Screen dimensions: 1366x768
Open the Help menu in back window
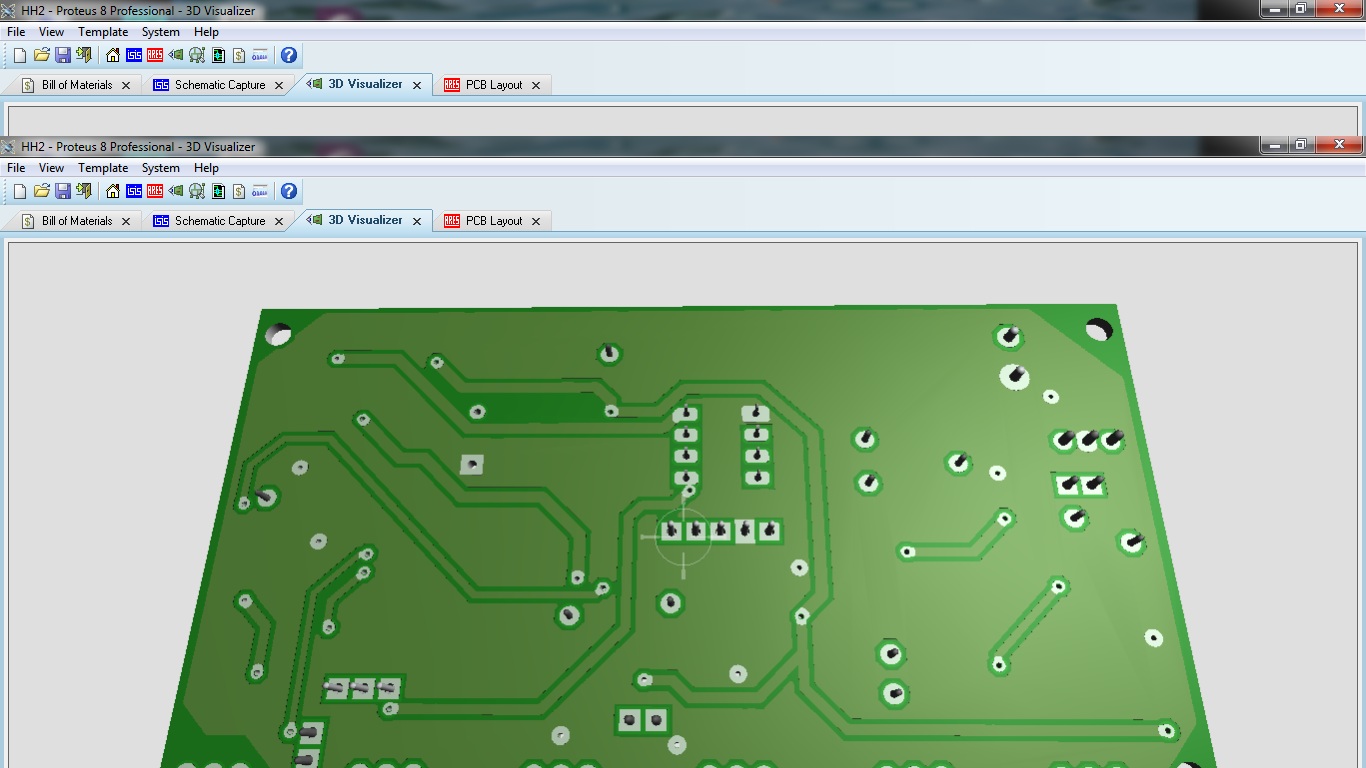(206, 32)
